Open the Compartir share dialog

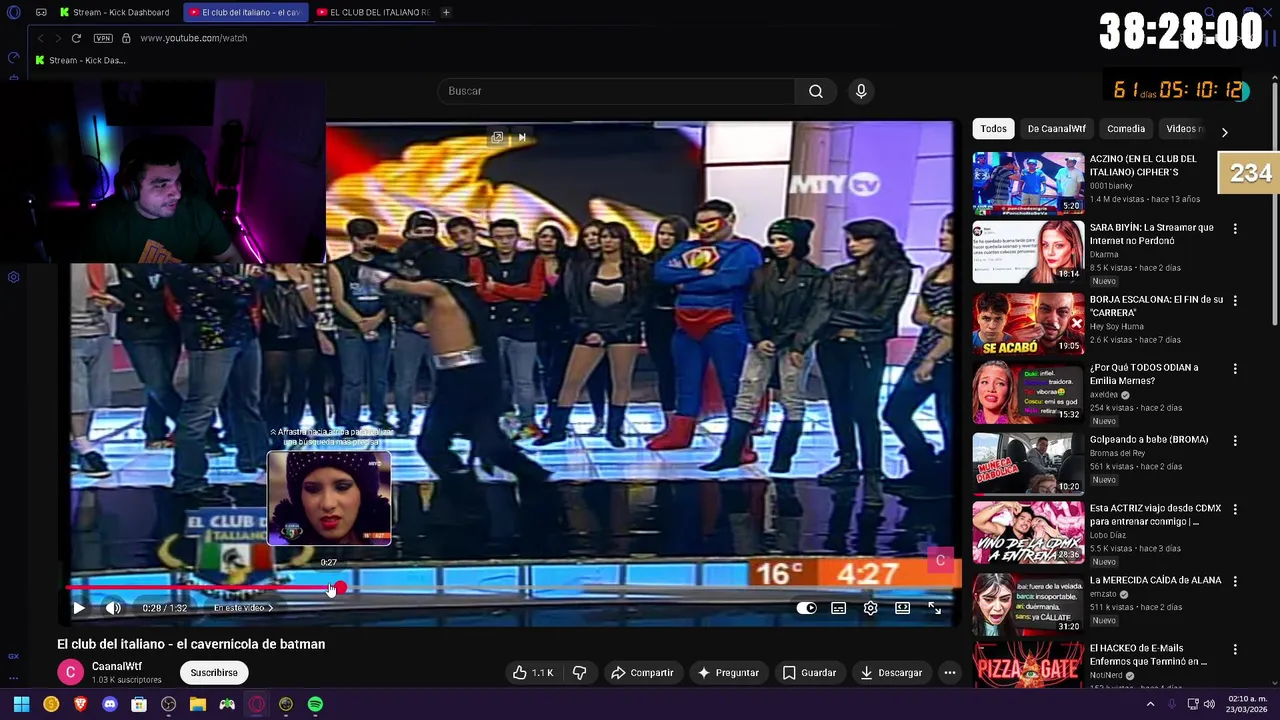click(642, 673)
